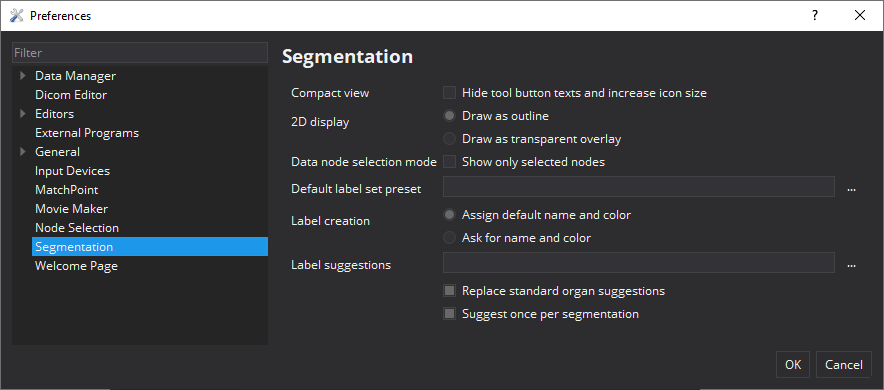Choose Ask for name and color
This screenshot has width=884, height=390.
tap(449, 238)
